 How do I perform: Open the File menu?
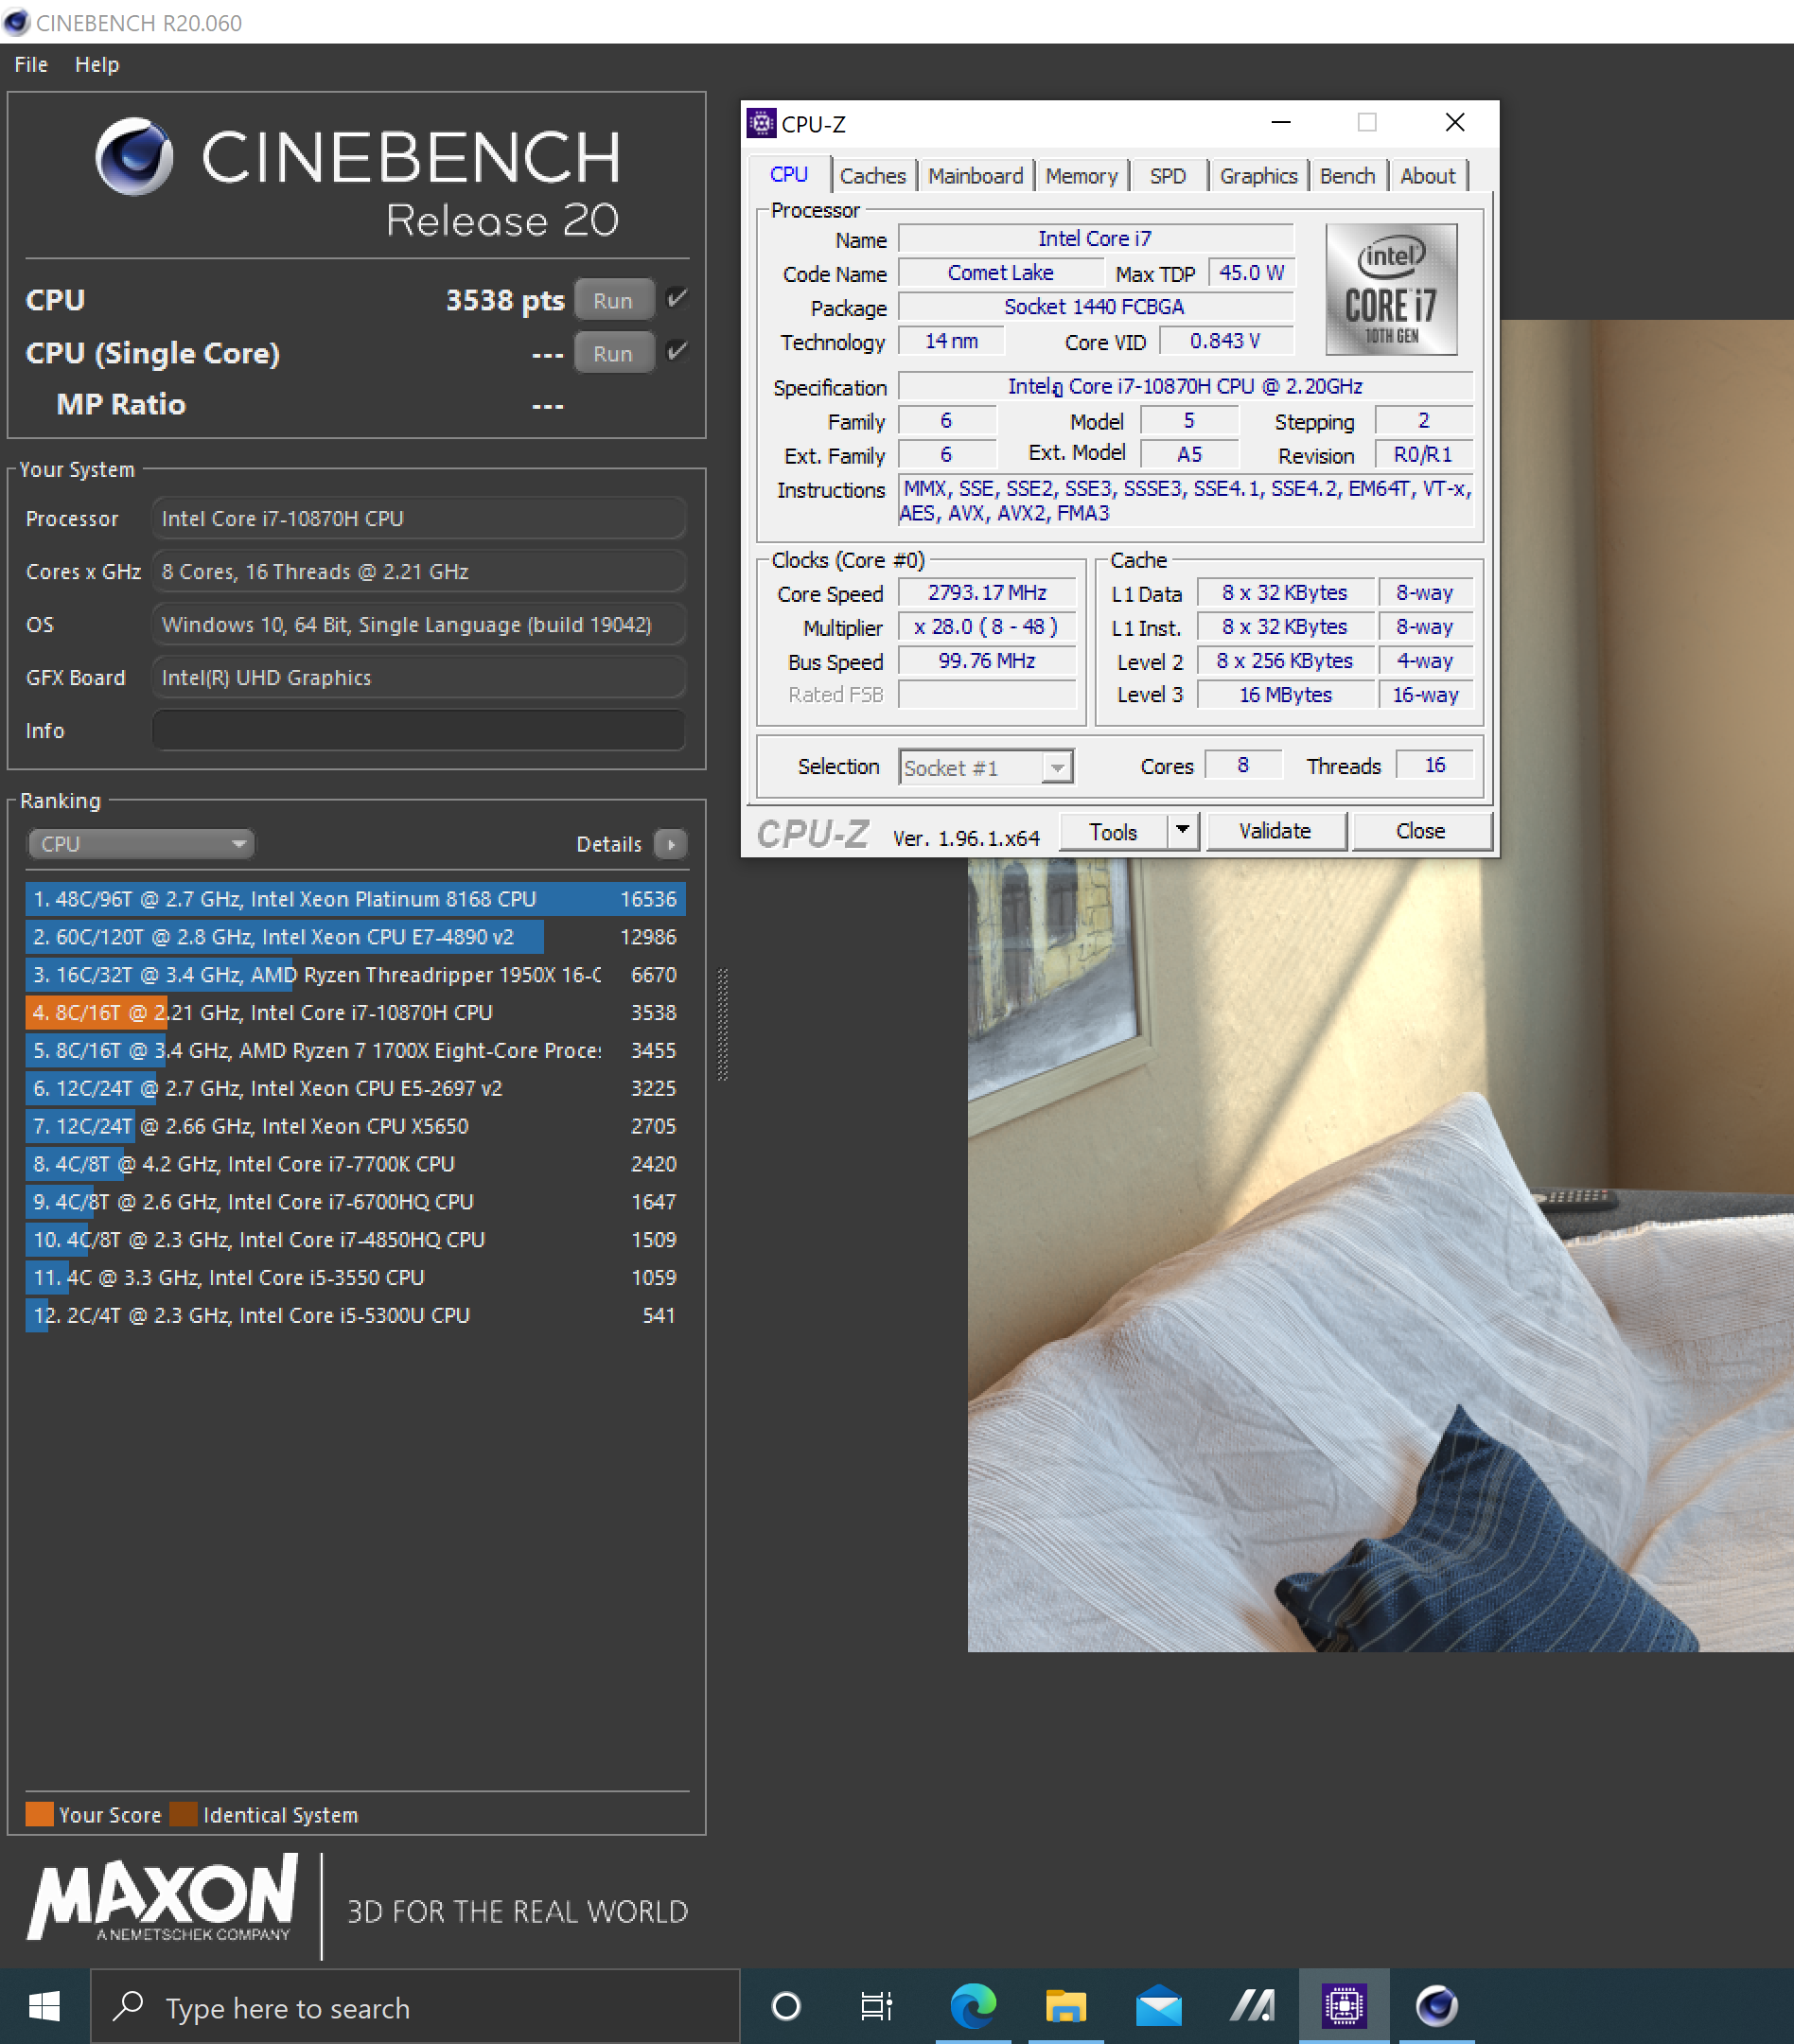click(31, 64)
